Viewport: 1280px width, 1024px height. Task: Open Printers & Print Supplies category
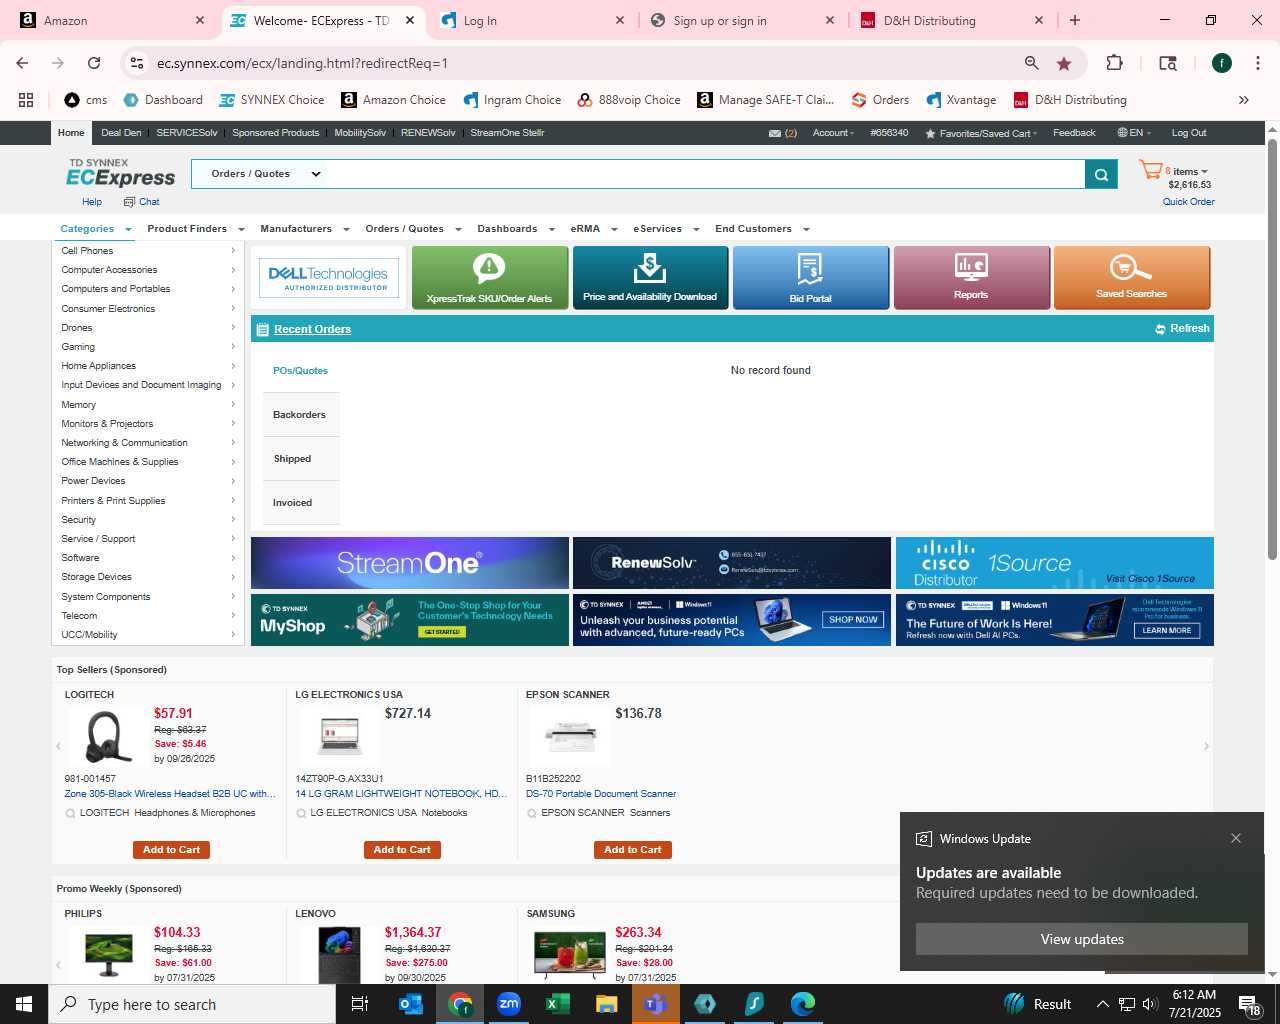coord(148,501)
